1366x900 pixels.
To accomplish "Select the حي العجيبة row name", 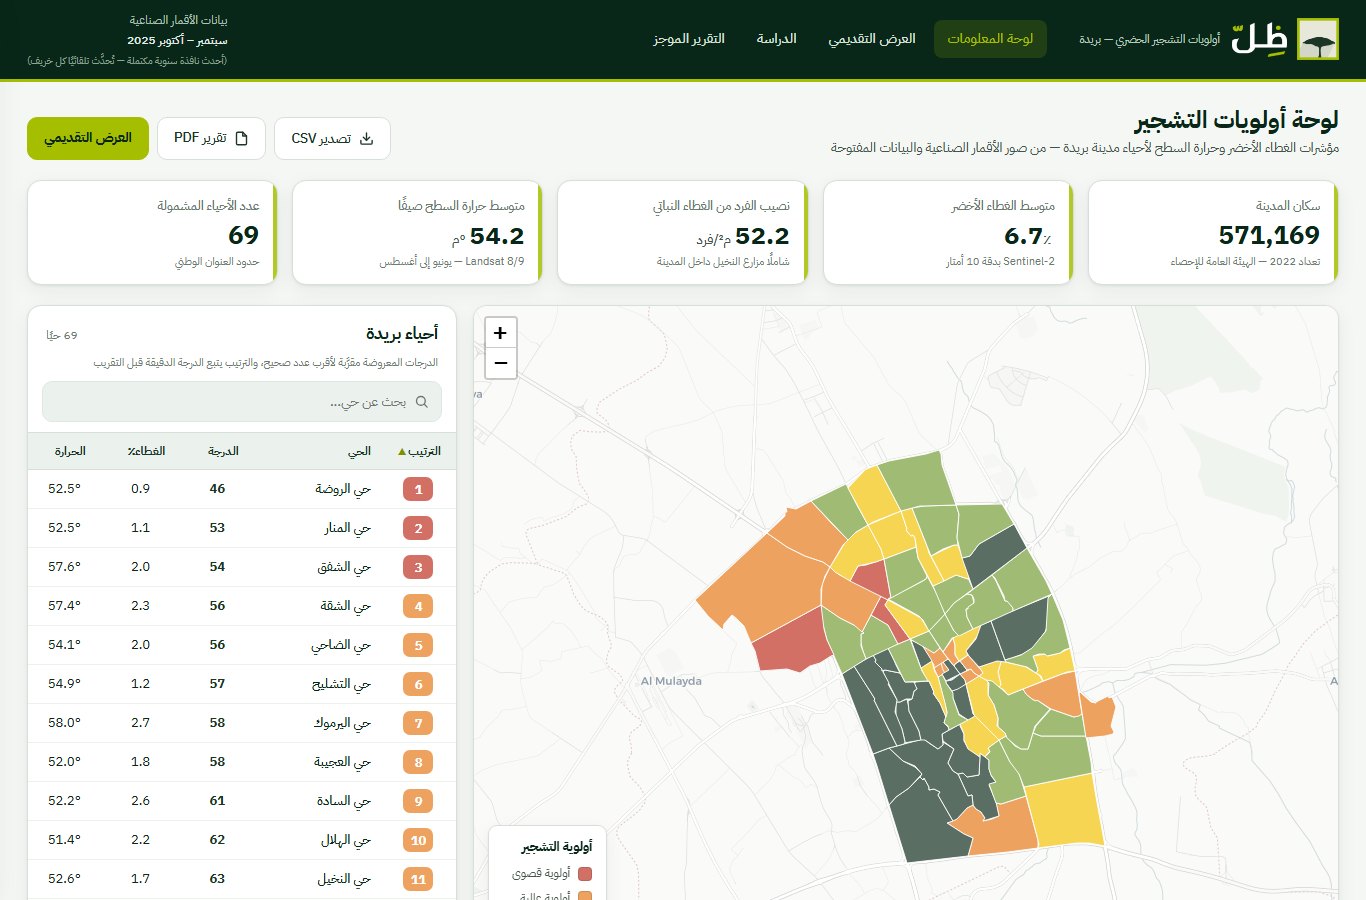I will (x=342, y=762).
